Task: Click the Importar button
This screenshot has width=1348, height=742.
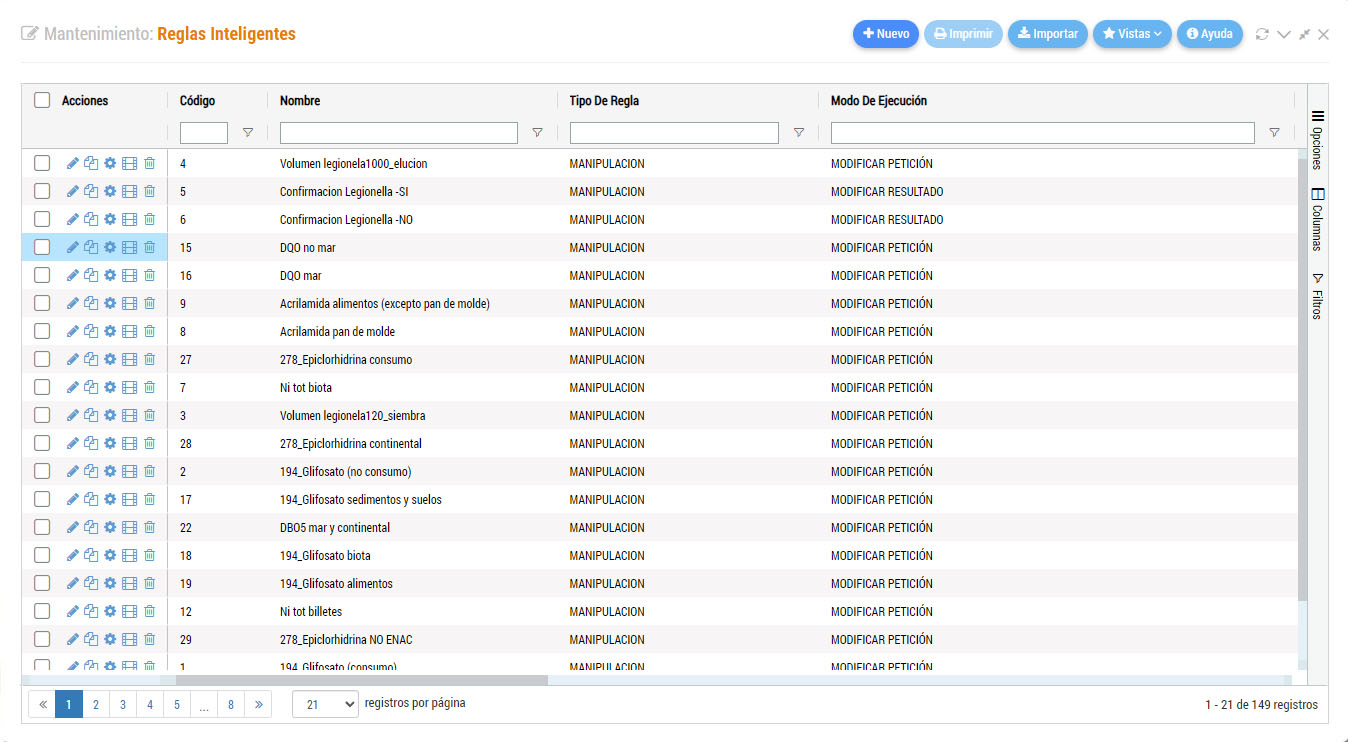Action: 1047,34
